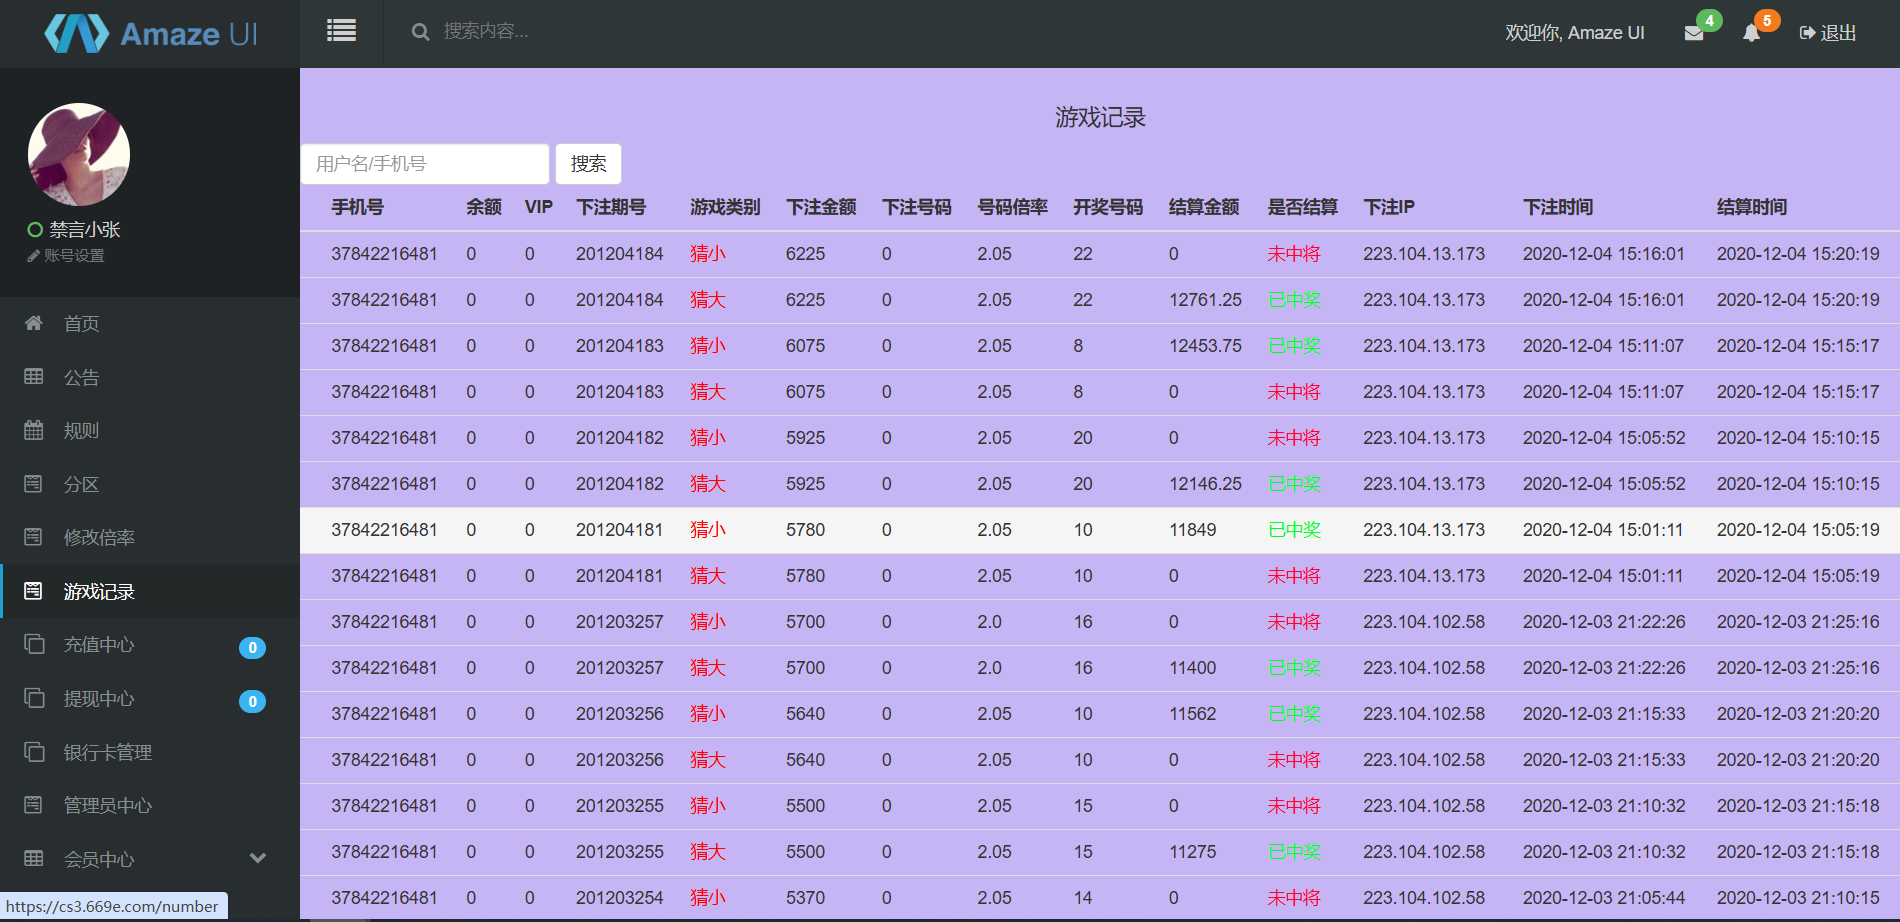Select the 游戏记录 menu item
This screenshot has width=1900, height=922.
coord(150,592)
